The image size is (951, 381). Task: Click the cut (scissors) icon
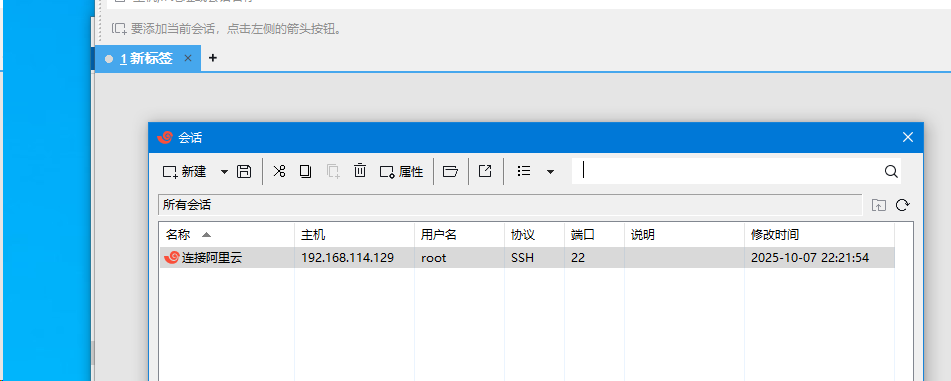279,172
